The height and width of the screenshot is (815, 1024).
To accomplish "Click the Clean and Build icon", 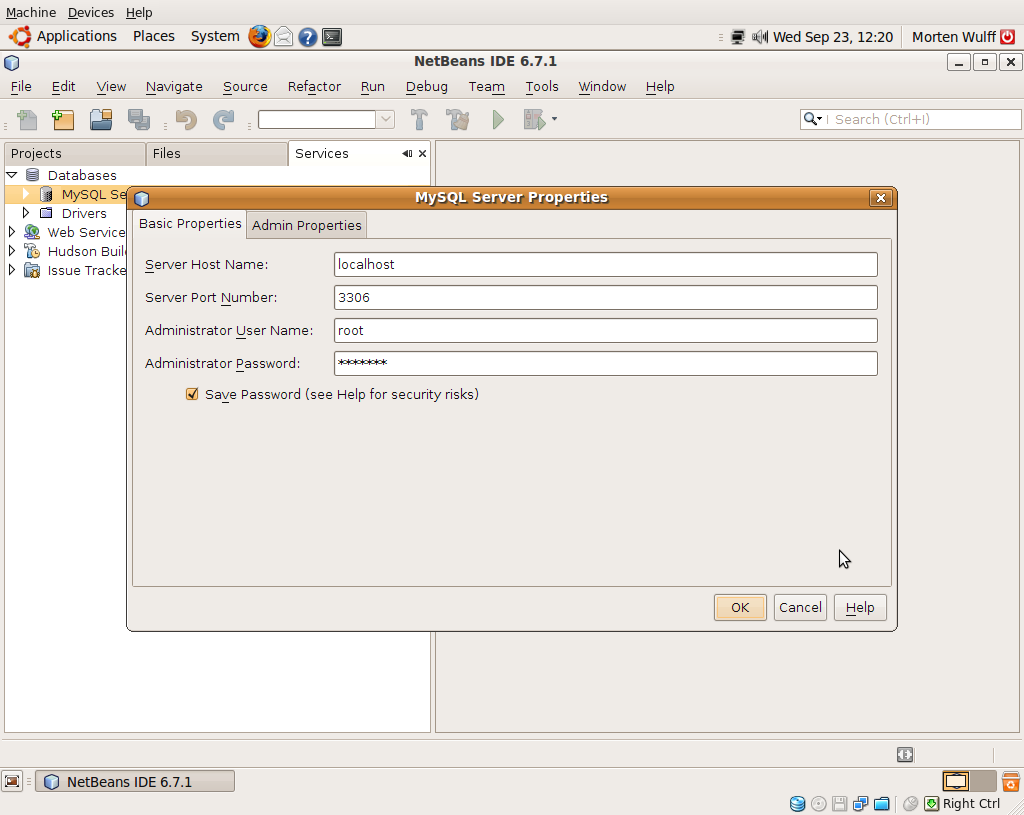I will (457, 120).
